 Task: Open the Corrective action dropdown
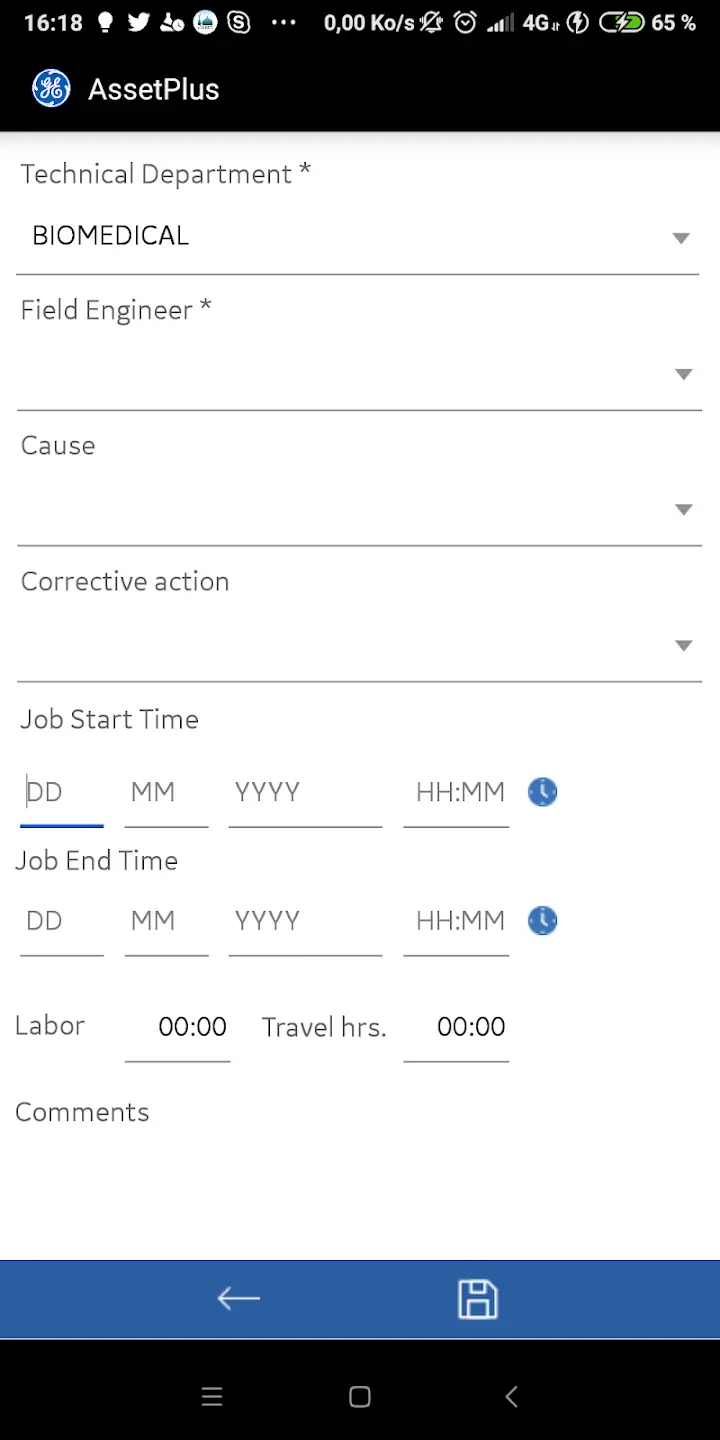point(358,646)
